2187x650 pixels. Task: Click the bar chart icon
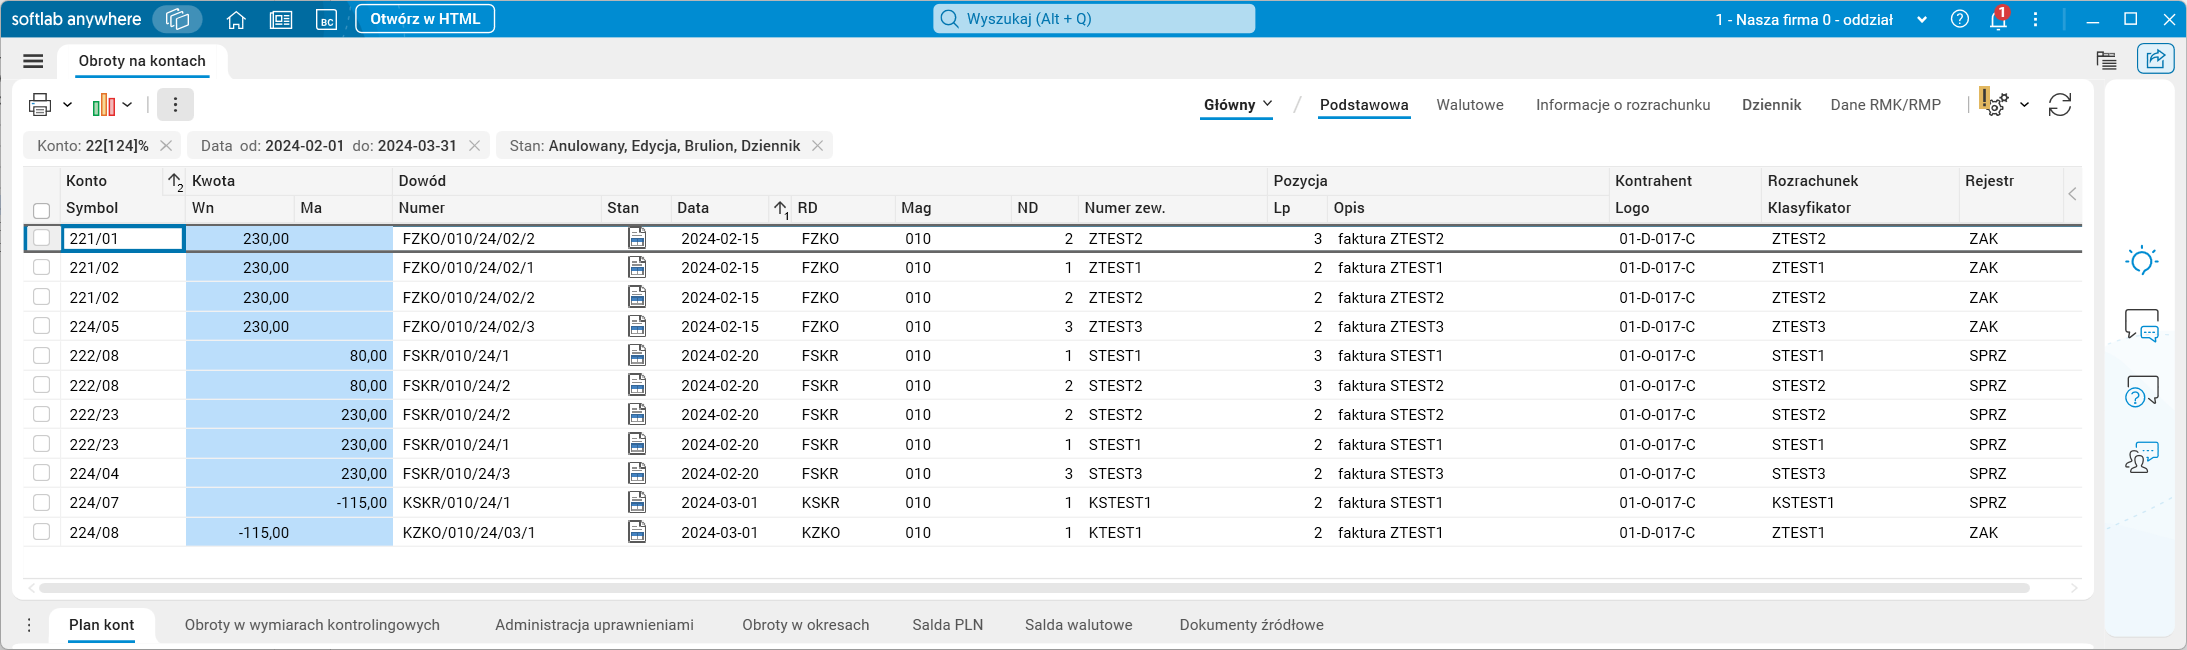click(x=104, y=104)
